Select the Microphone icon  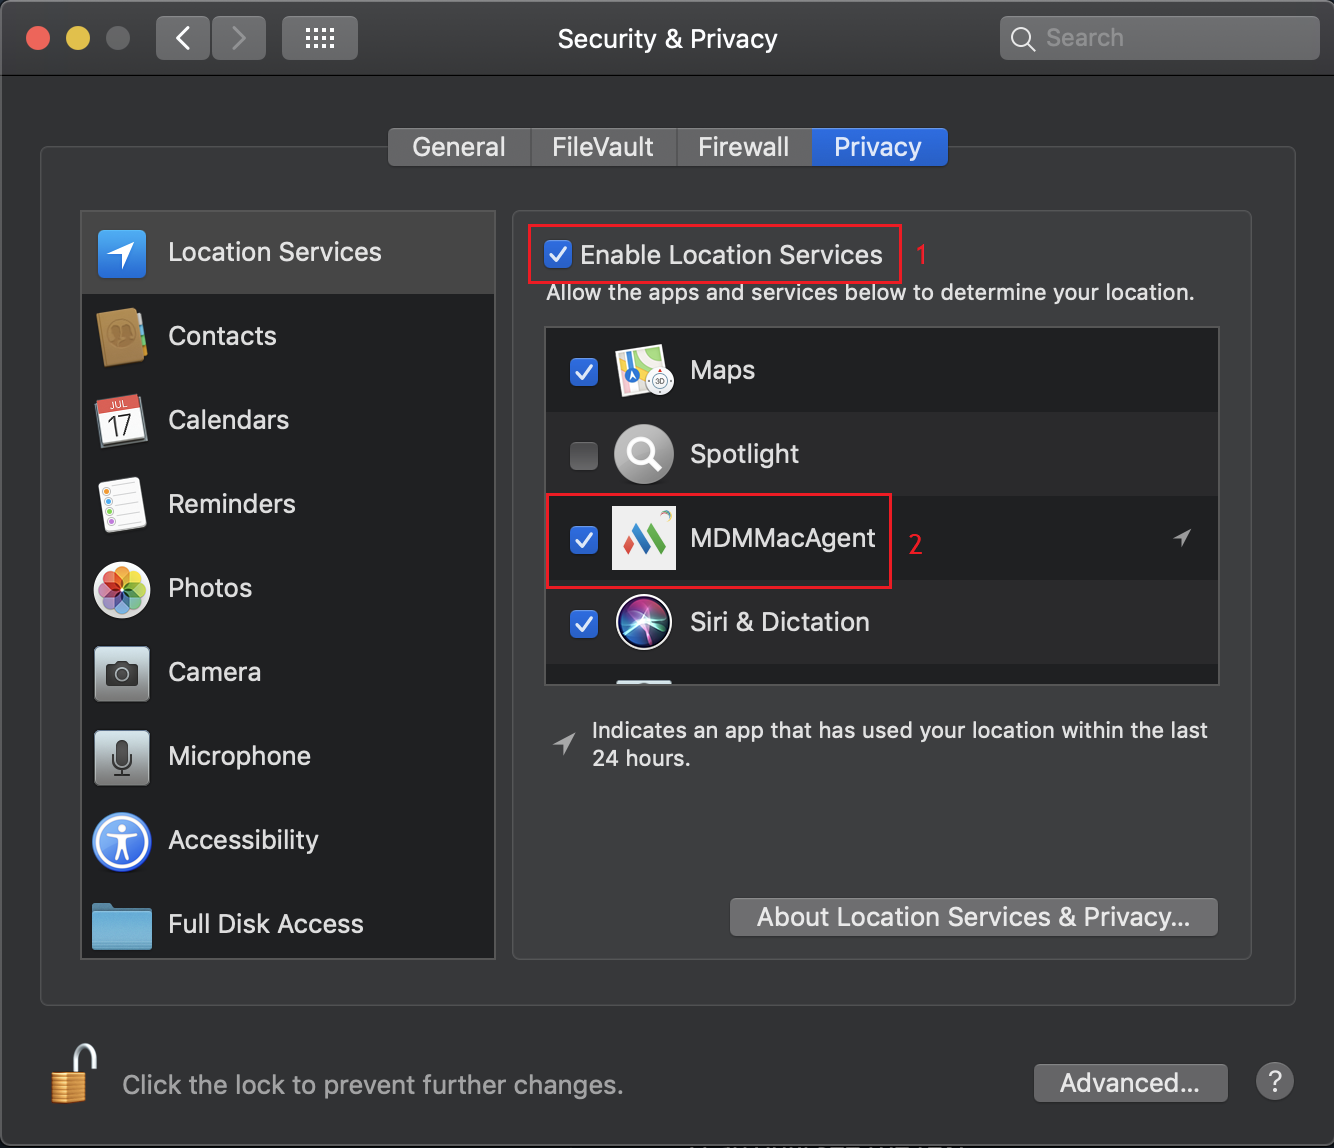click(x=120, y=757)
